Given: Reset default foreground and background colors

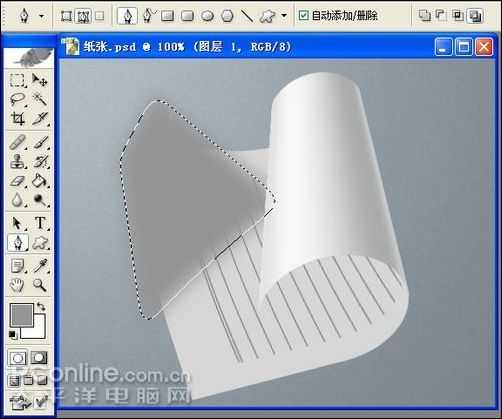Looking at the screenshot, I should click(x=12, y=334).
